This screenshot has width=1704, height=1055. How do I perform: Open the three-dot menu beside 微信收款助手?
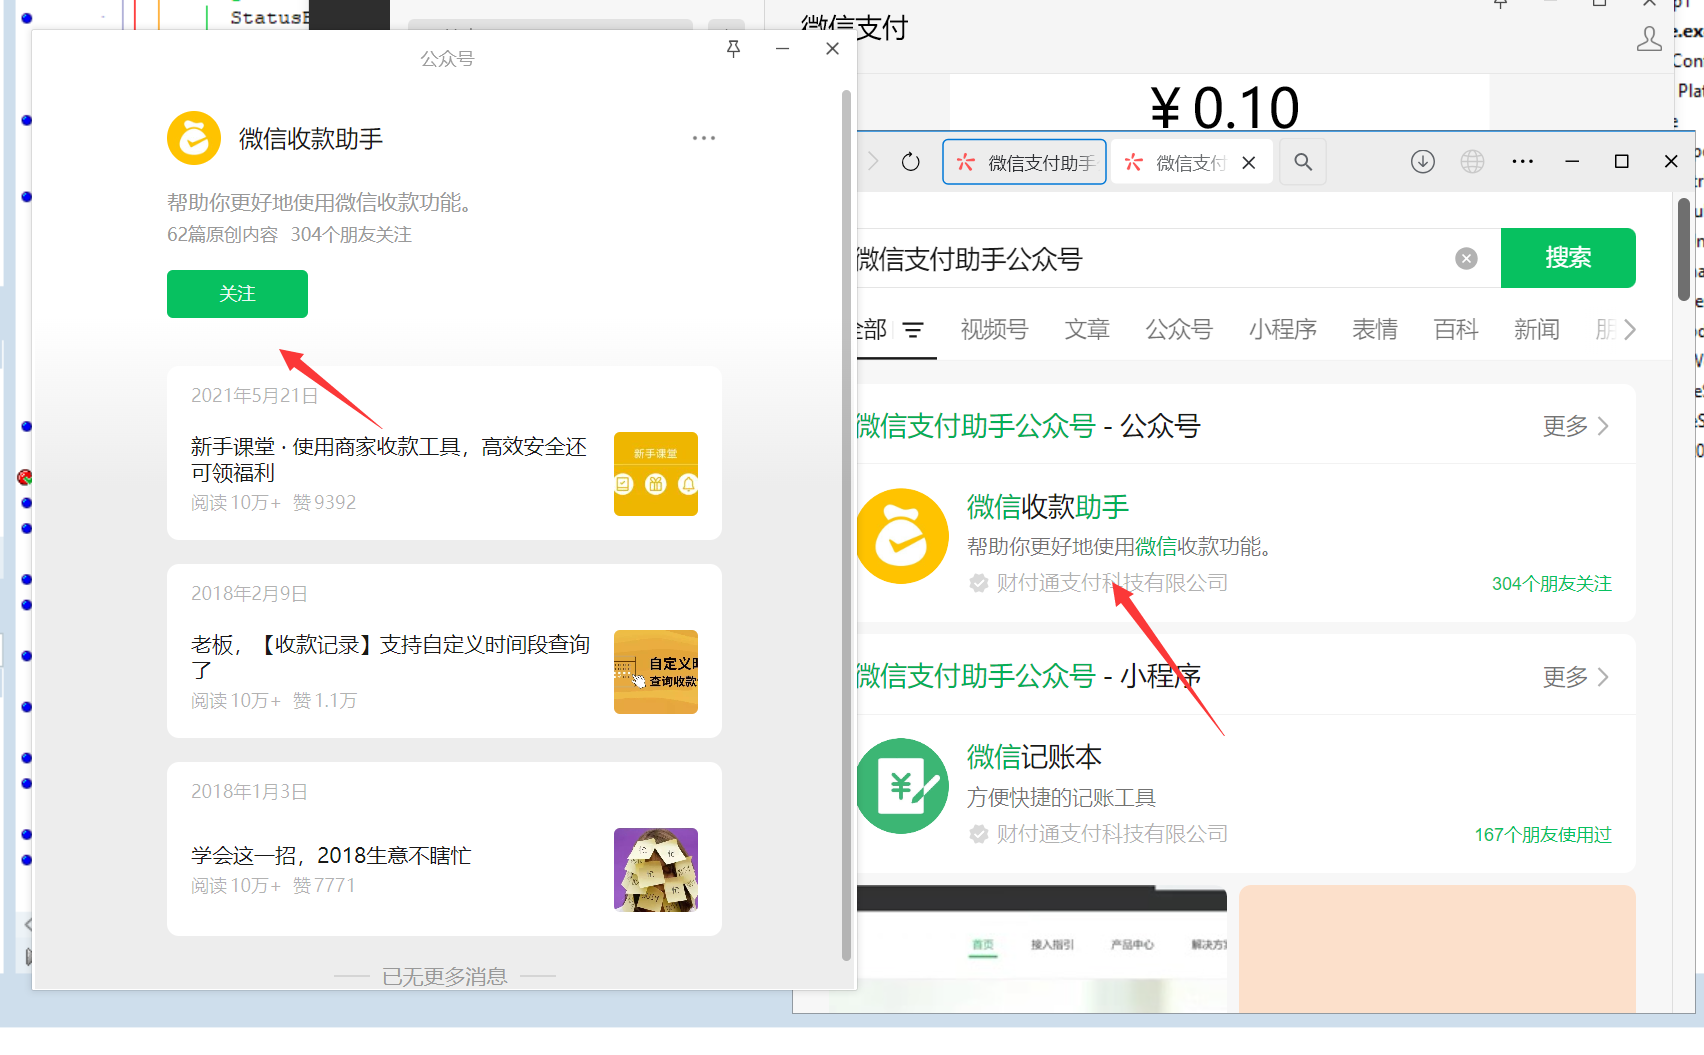click(704, 138)
